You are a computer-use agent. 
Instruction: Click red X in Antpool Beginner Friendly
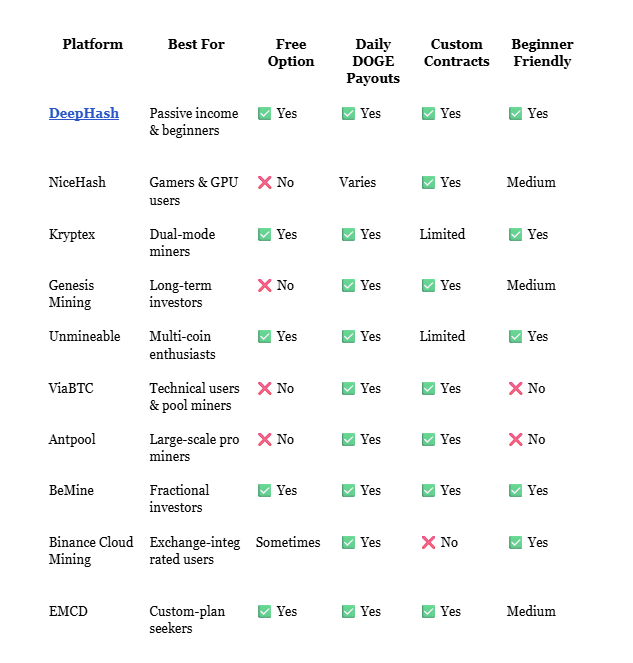point(516,439)
